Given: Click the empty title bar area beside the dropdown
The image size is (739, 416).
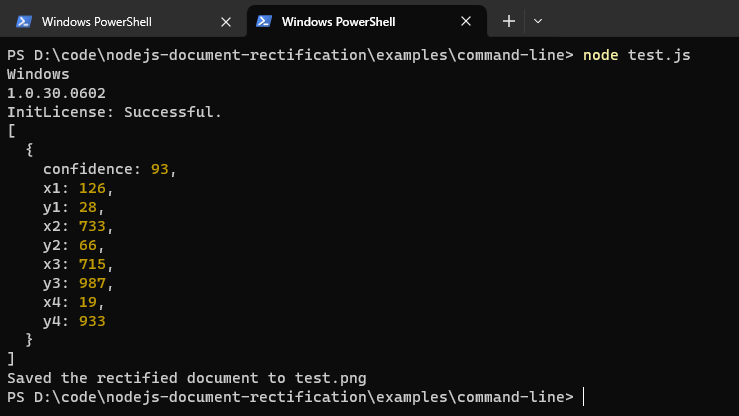Looking at the screenshot, I should tap(640, 20).
